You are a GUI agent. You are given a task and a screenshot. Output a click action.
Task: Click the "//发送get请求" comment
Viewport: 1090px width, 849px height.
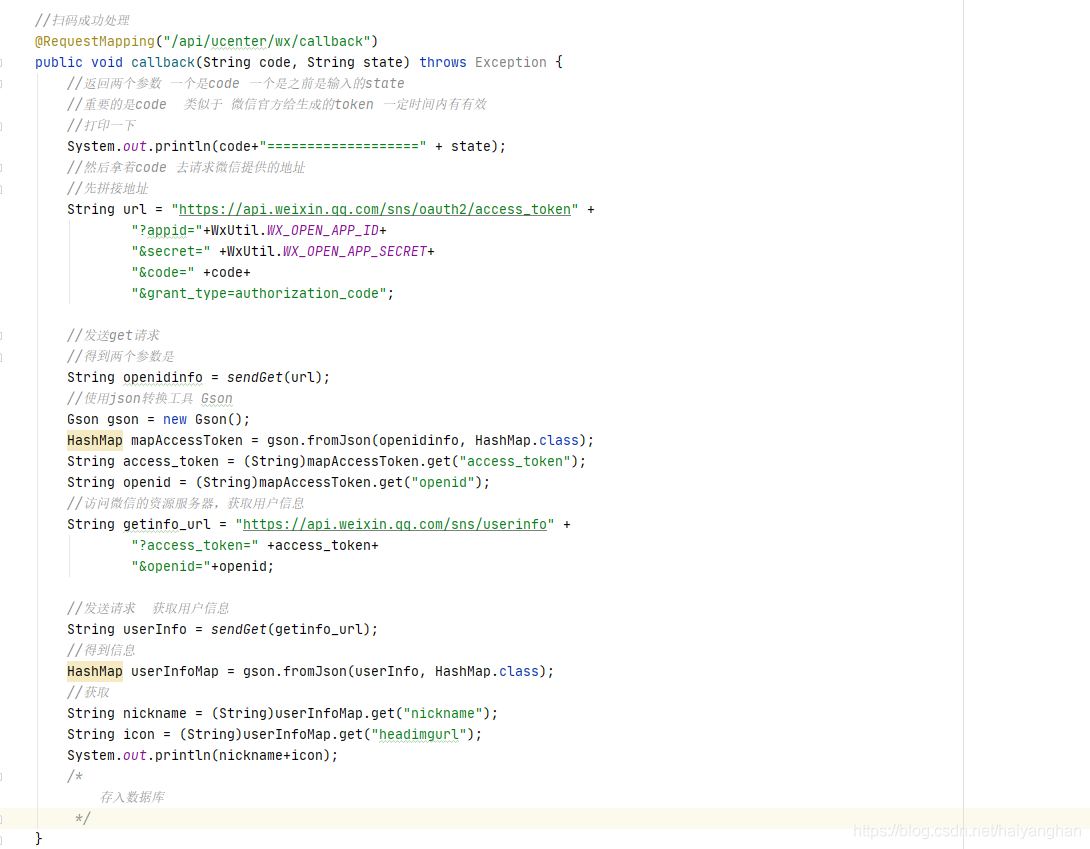tap(113, 335)
